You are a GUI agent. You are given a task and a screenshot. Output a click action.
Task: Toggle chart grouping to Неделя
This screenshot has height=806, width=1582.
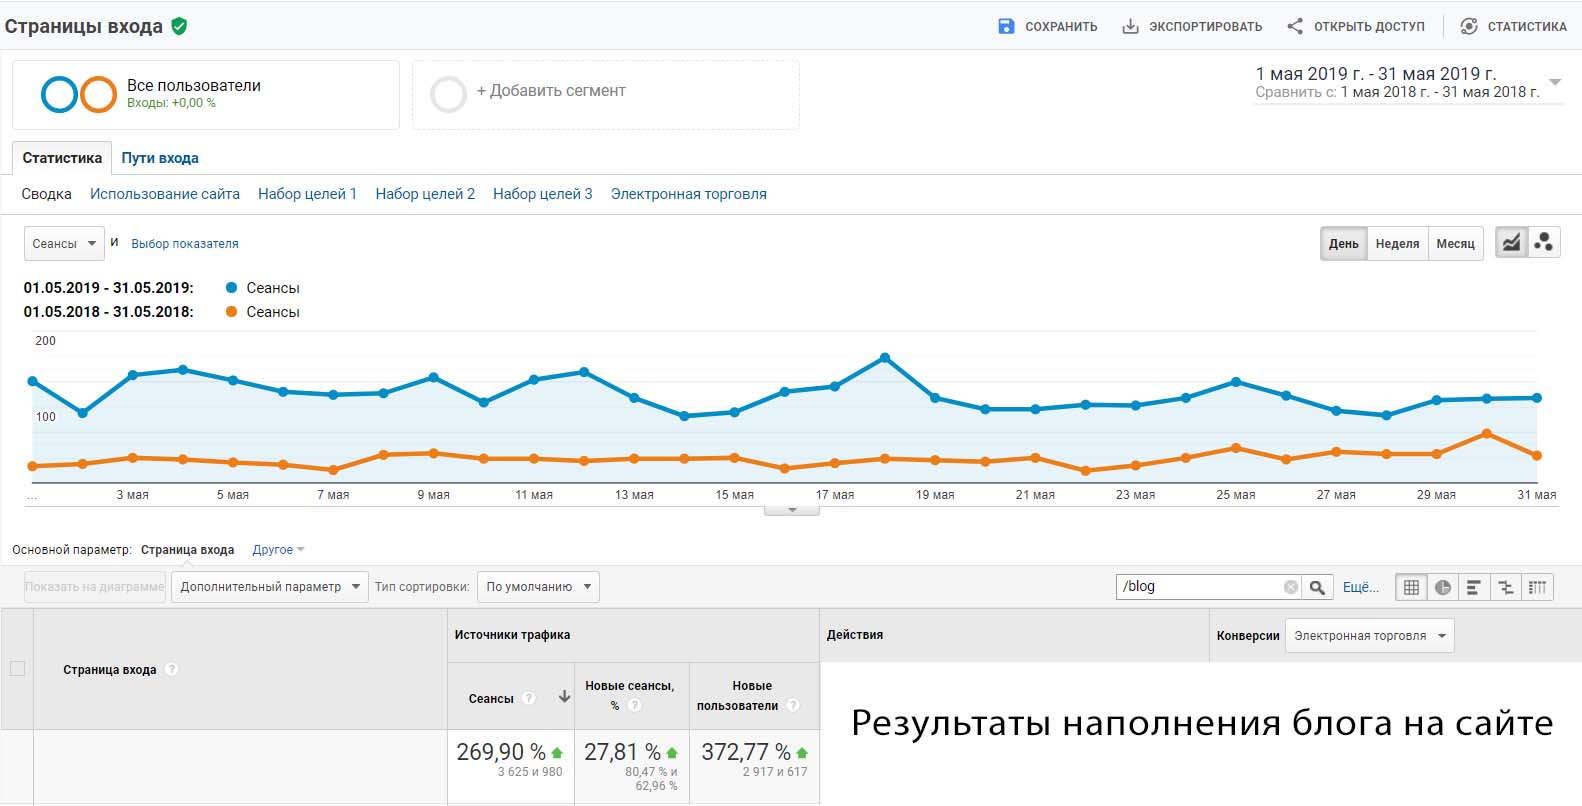pyautogui.click(x=1397, y=243)
